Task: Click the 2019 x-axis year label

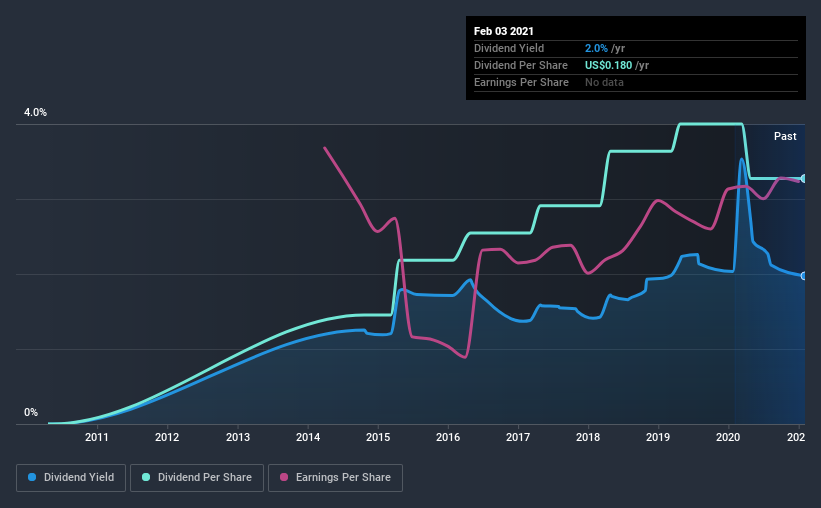Action: pyautogui.click(x=658, y=437)
